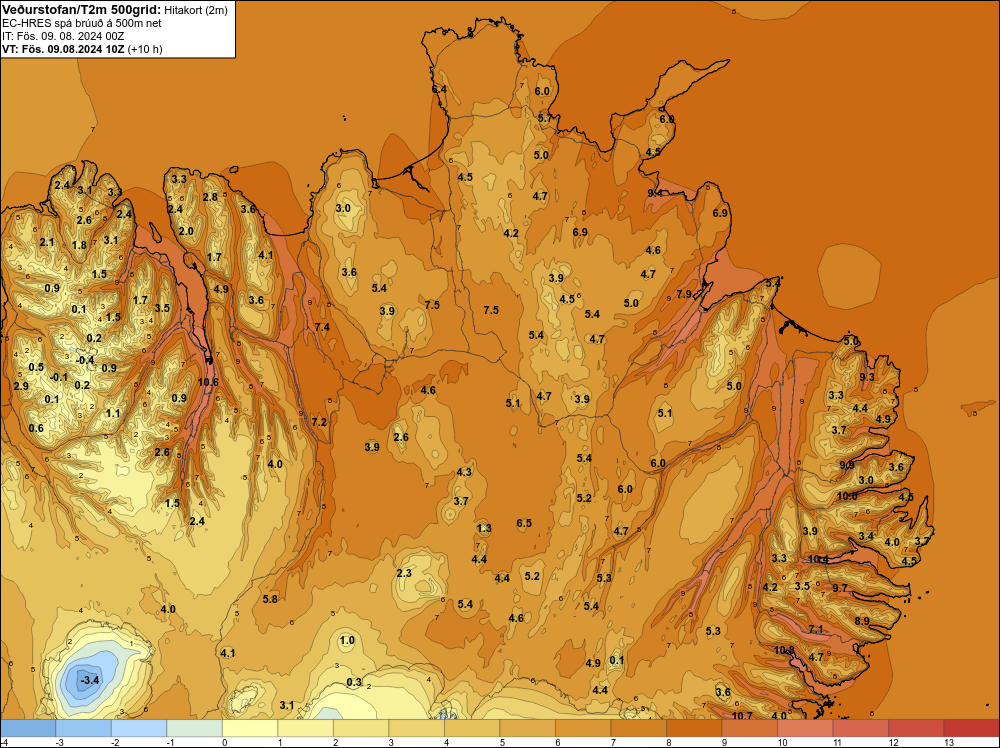Click the '8.9' temperature value
The width and height of the screenshot is (1000, 748).
pos(862,621)
